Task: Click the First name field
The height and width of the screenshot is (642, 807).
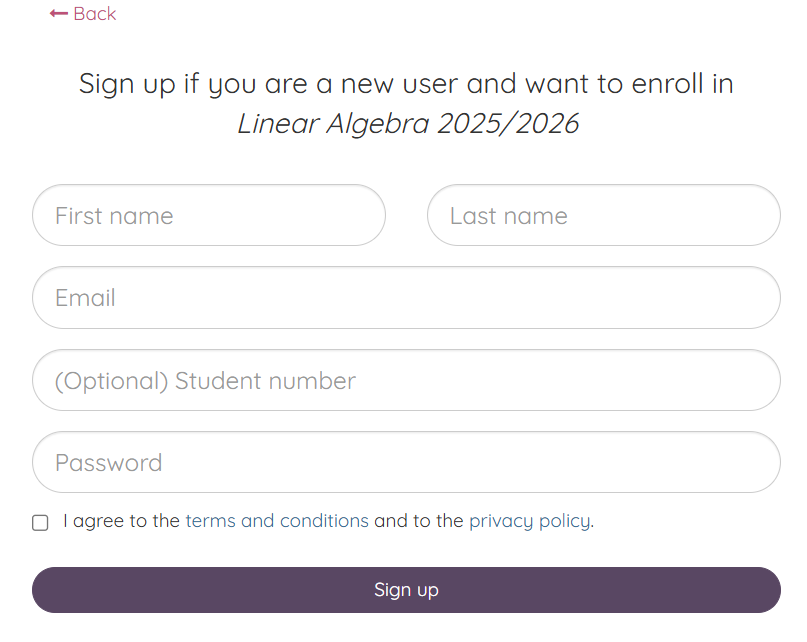Action: (x=208, y=215)
